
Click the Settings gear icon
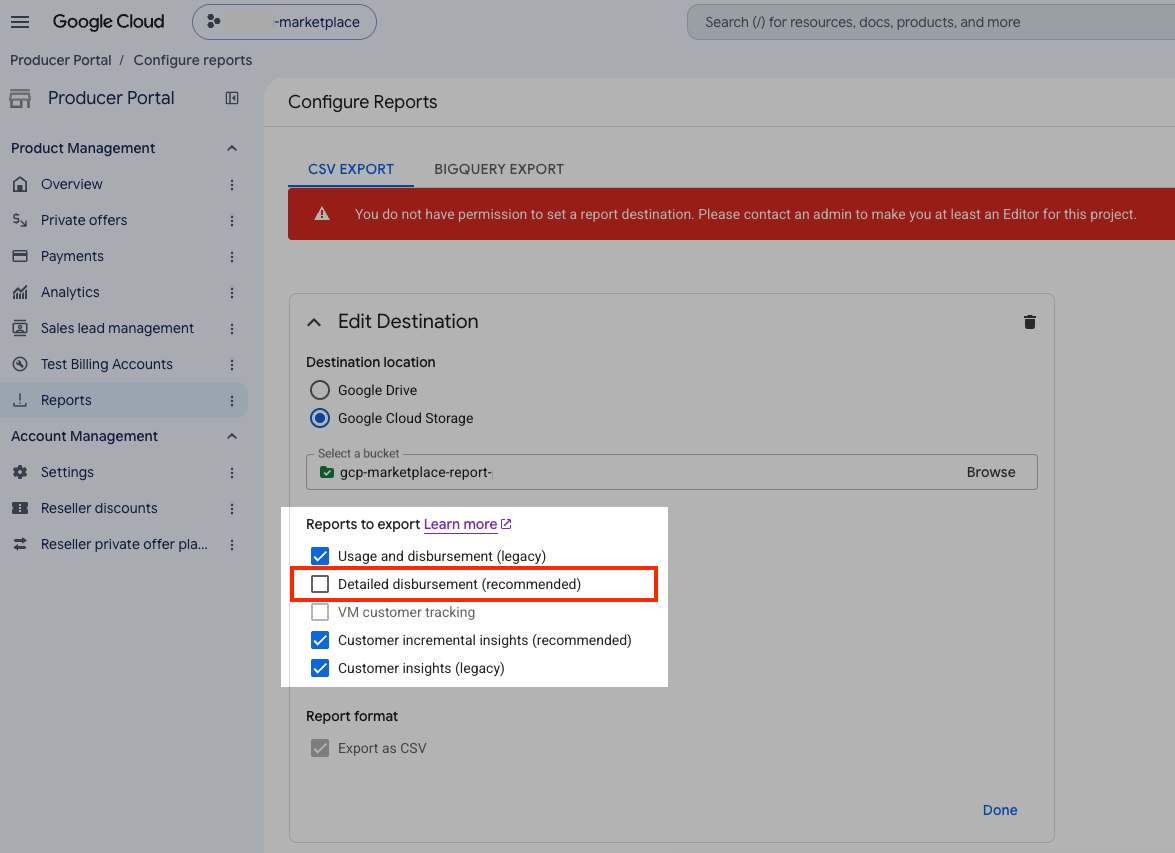click(20, 472)
